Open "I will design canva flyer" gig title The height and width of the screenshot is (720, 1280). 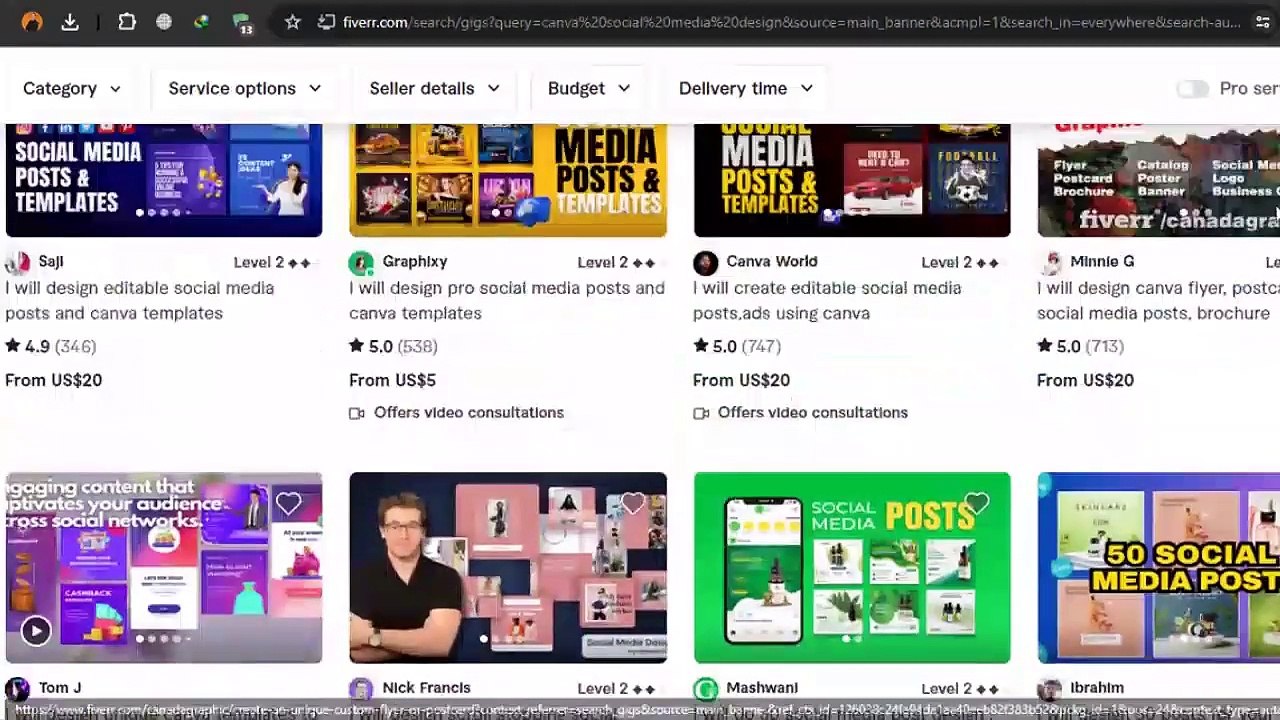[1158, 300]
